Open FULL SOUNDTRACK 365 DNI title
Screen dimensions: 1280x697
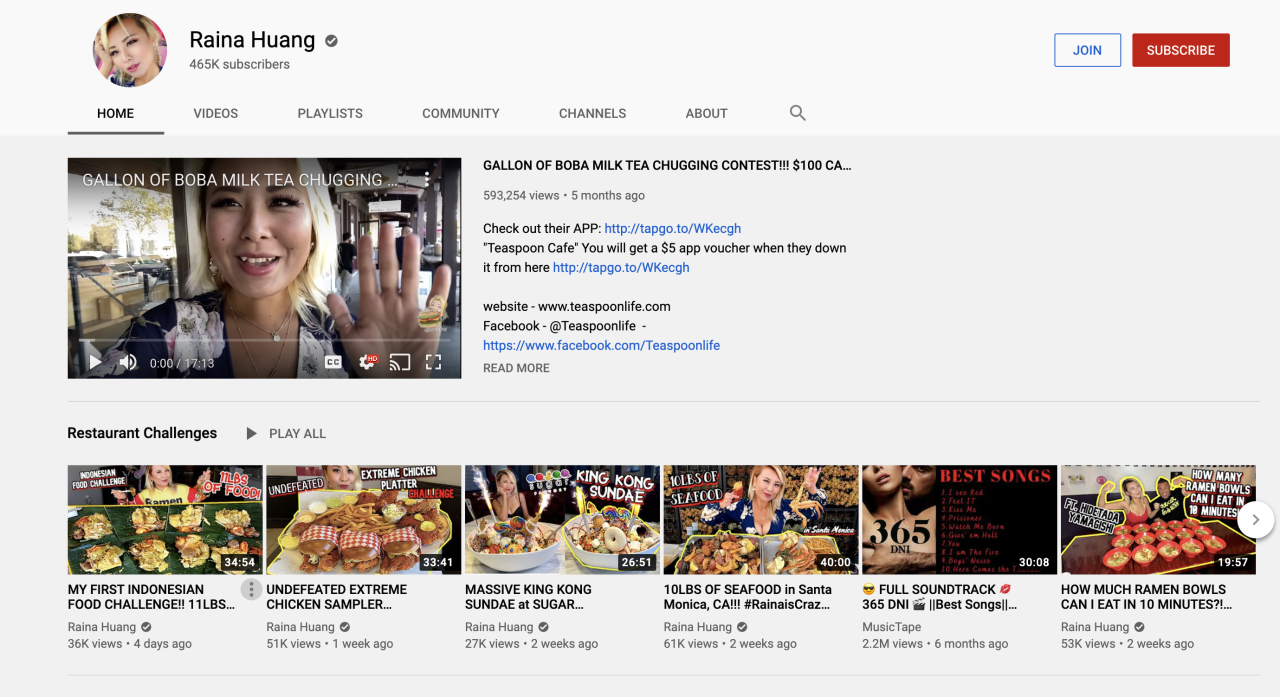(x=940, y=597)
